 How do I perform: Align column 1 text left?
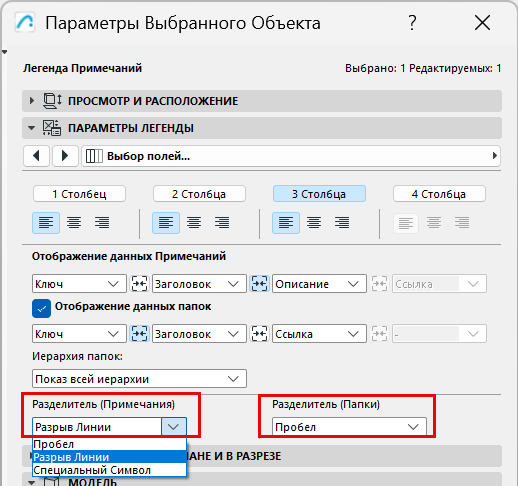(46, 223)
